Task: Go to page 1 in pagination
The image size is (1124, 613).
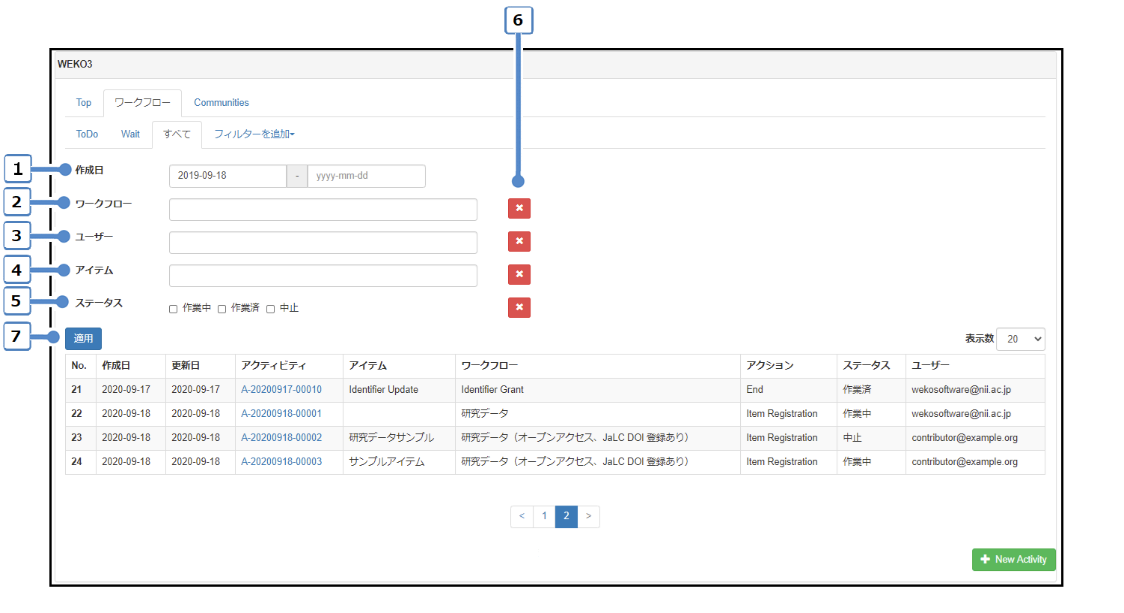Action: [x=544, y=516]
